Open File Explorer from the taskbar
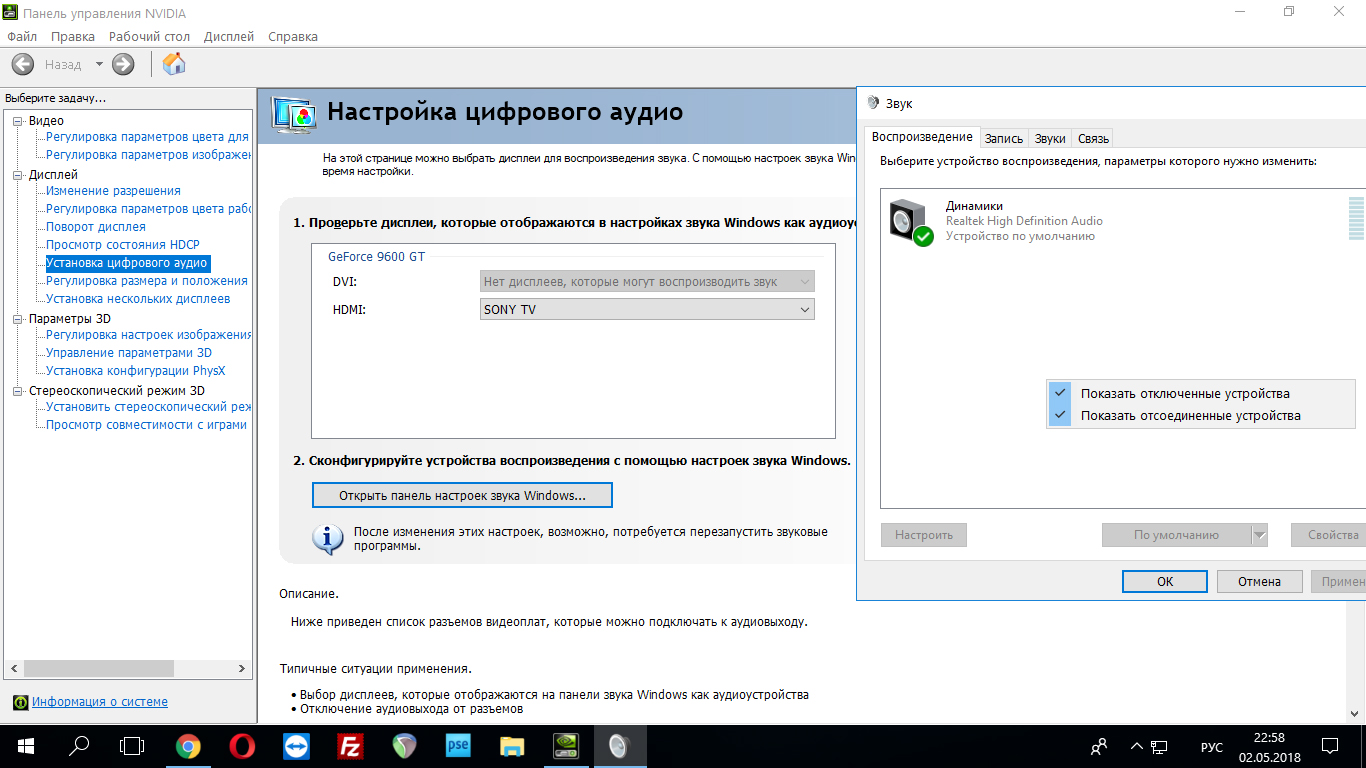Screen dimensions: 1366x768 tap(512, 746)
